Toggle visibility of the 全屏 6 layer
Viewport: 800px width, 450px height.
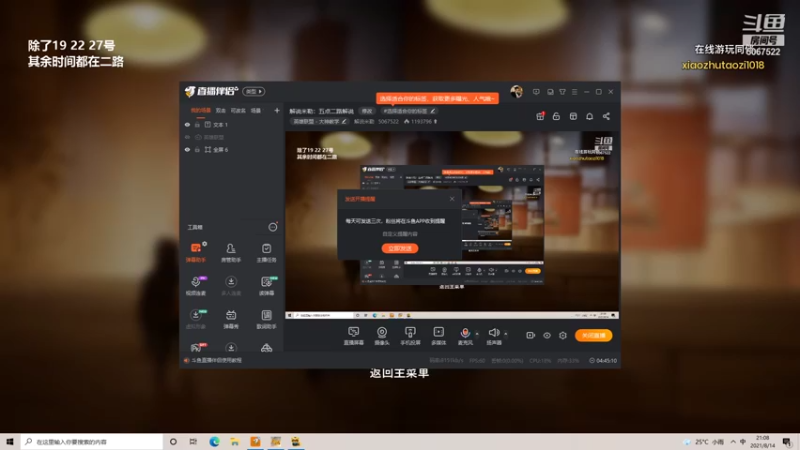[187, 149]
